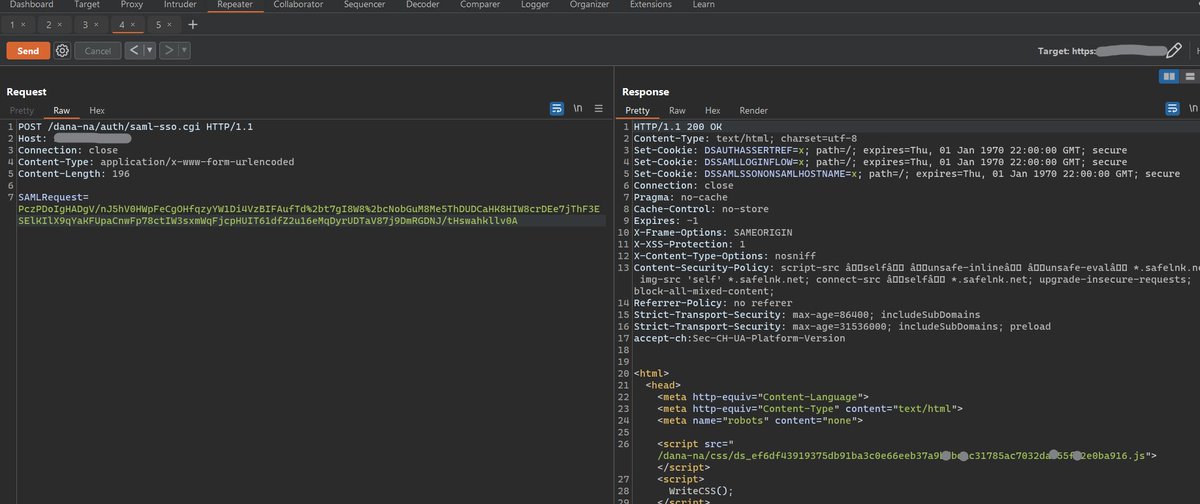
Task: Click the edit target pencil icon
Action: click(1173, 50)
